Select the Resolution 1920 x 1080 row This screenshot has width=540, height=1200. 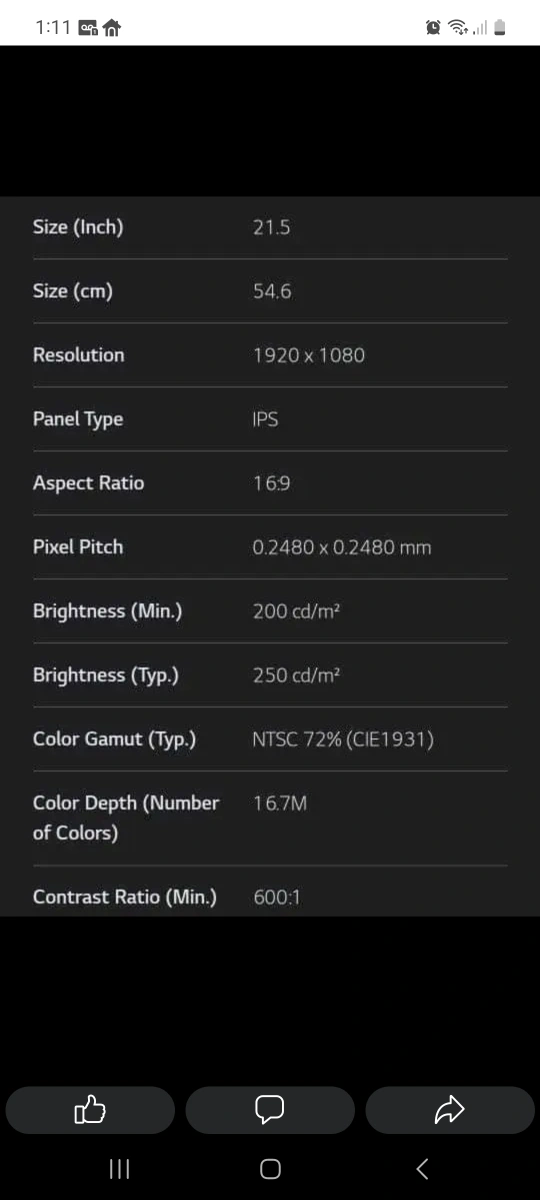[x=270, y=355]
